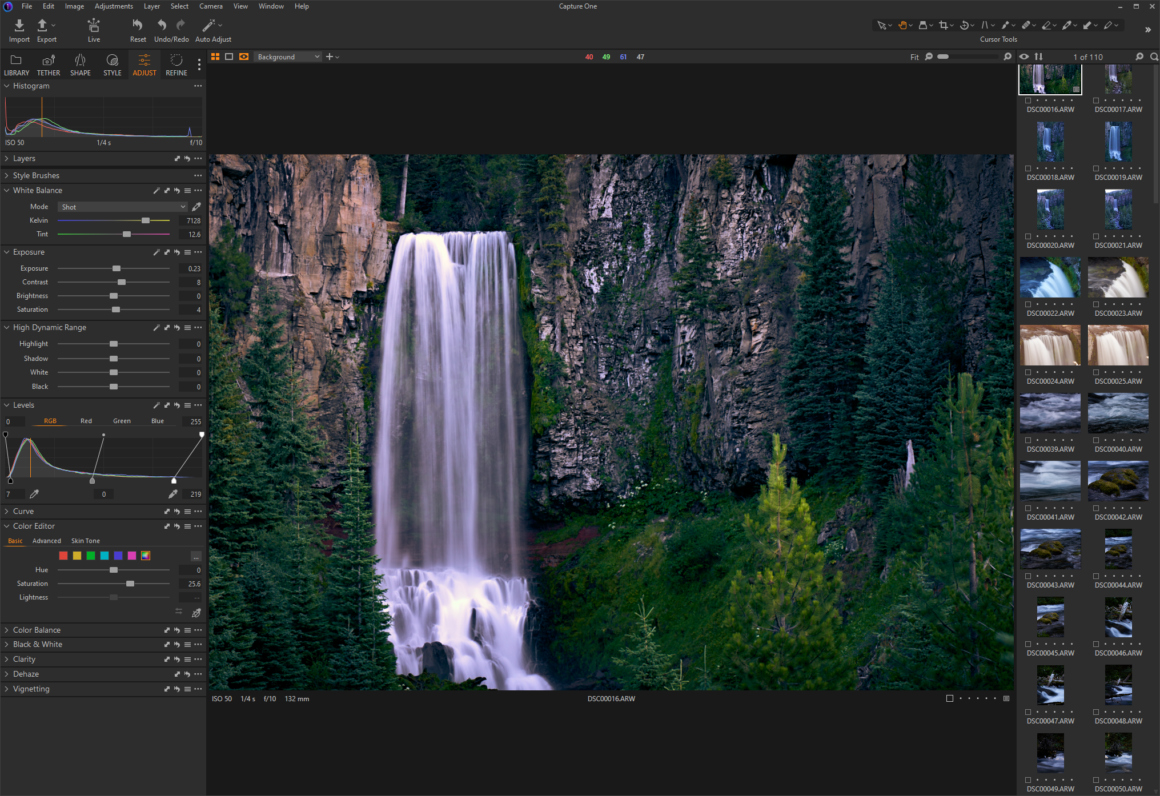Image resolution: width=1160 pixels, height=796 pixels.
Task: Expand the Curve panel
Action: 7,511
